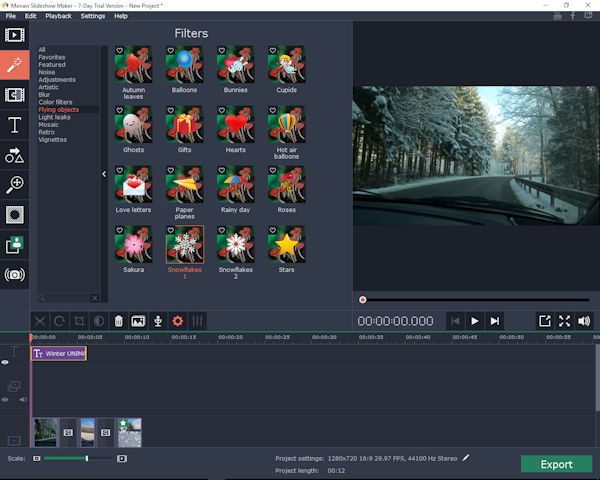
Task: Open the Playback menu
Action: point(59,16)
